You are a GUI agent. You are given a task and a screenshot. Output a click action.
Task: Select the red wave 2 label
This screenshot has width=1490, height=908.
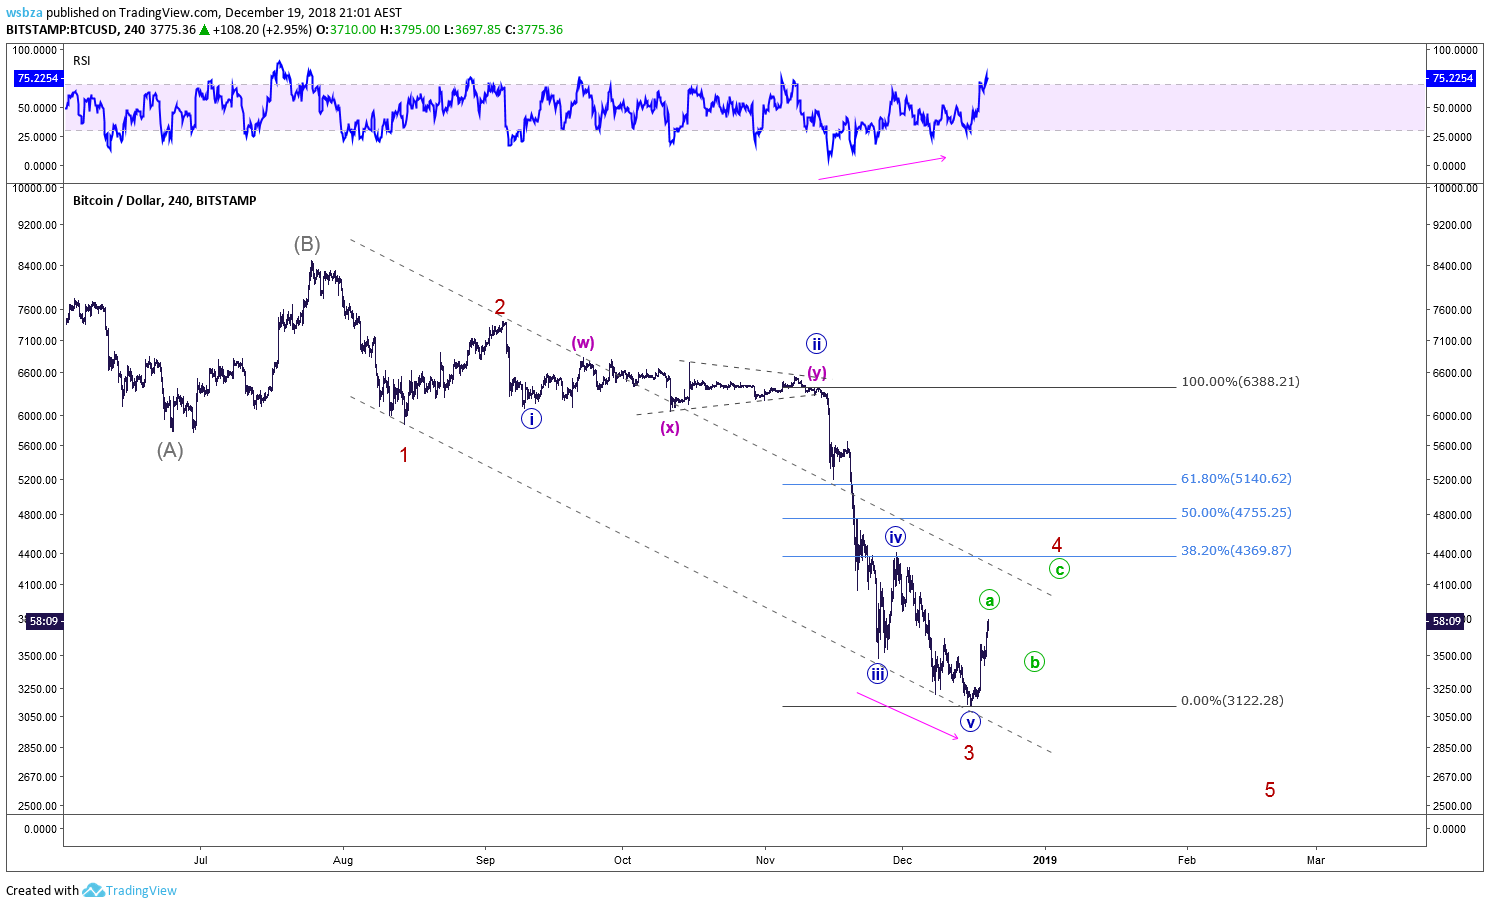500,307
